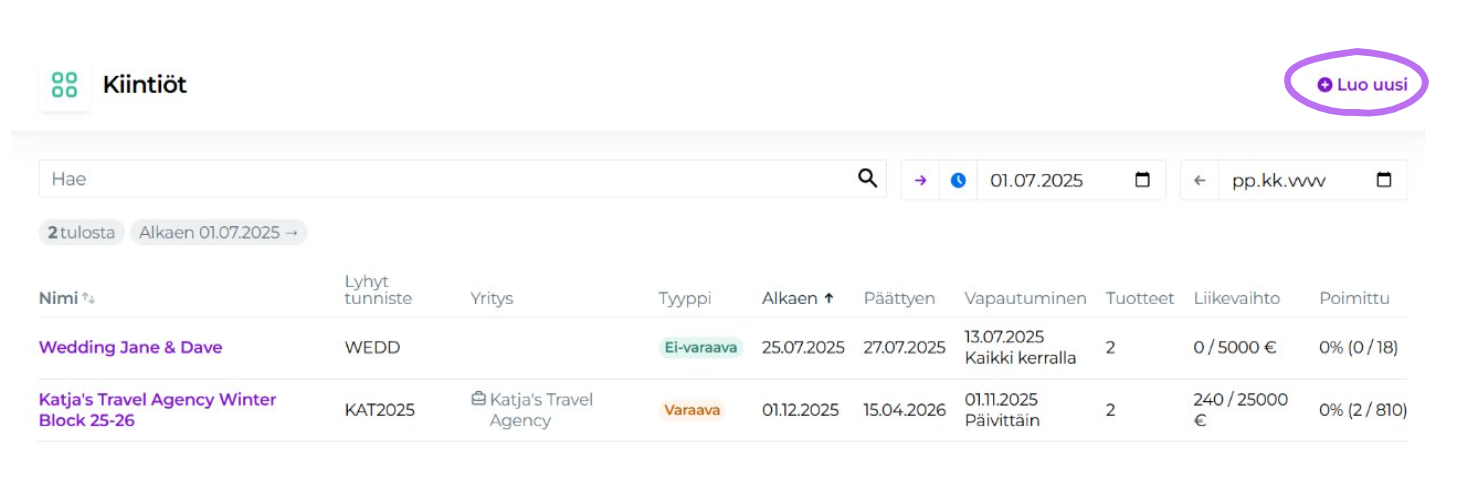Screen dimensions: 1483x502
Task: Click the Varaava type badge
Action: (691, 410)
